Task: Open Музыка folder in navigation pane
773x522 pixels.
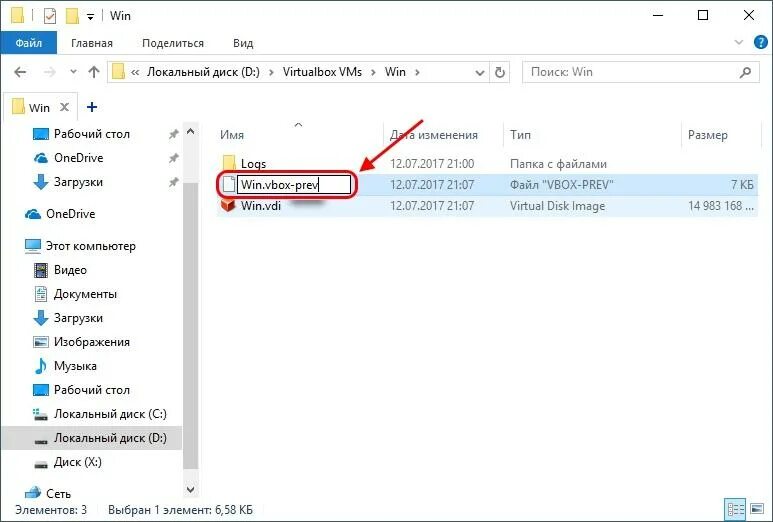Action: coord(64,366)
